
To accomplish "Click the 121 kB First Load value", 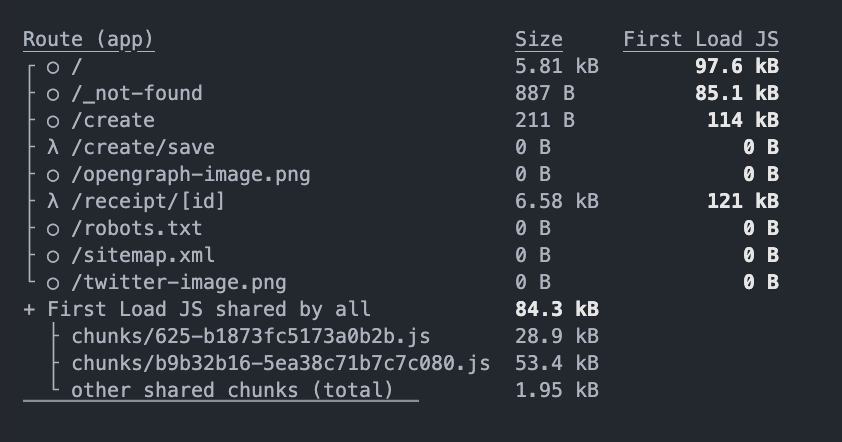I will coord(743,201).
